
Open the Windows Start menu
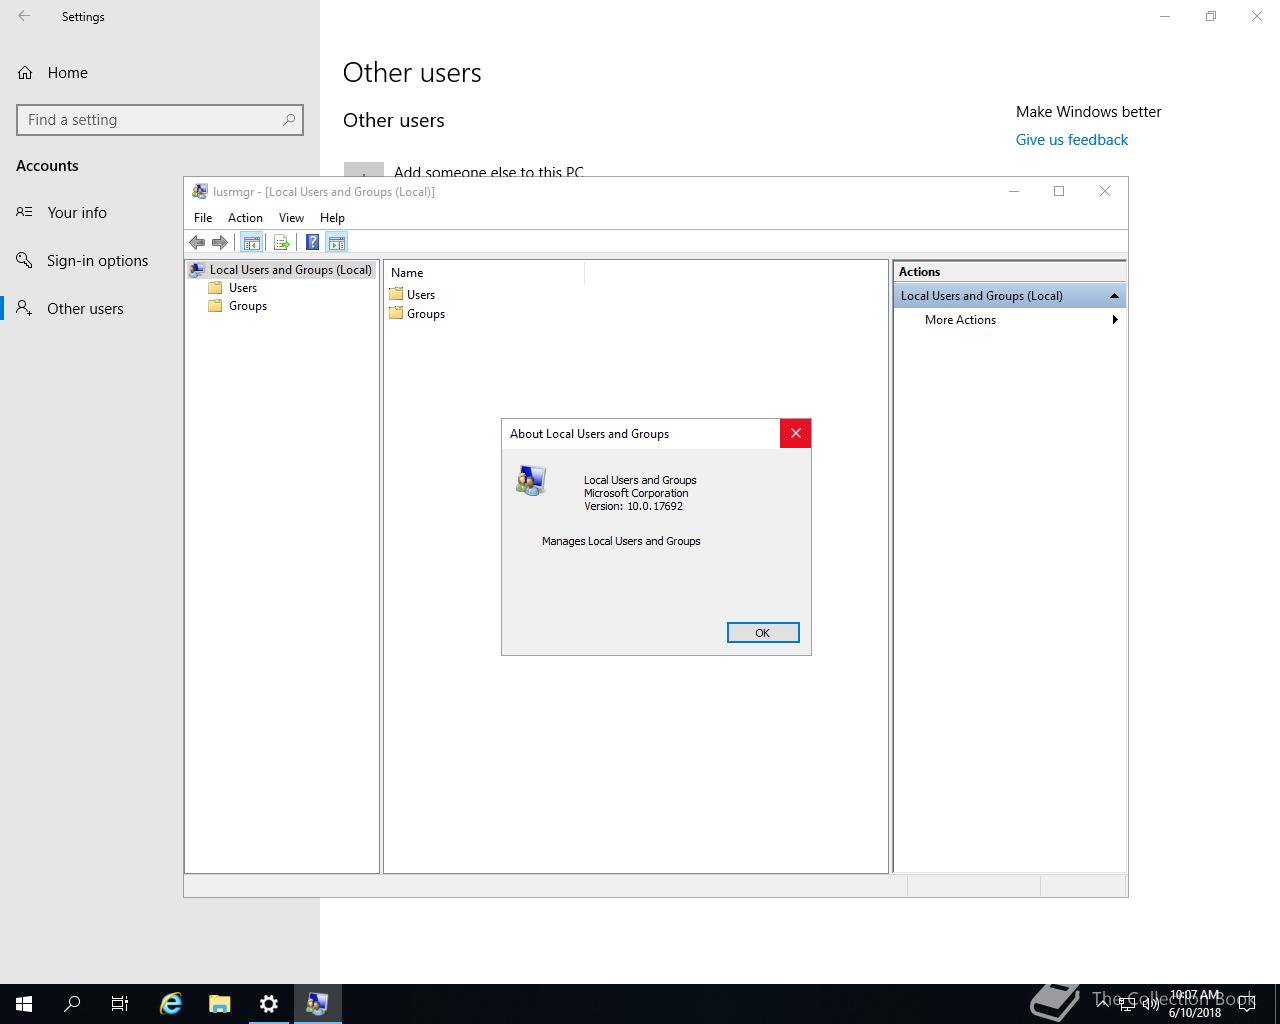[x=24, y=1004]
